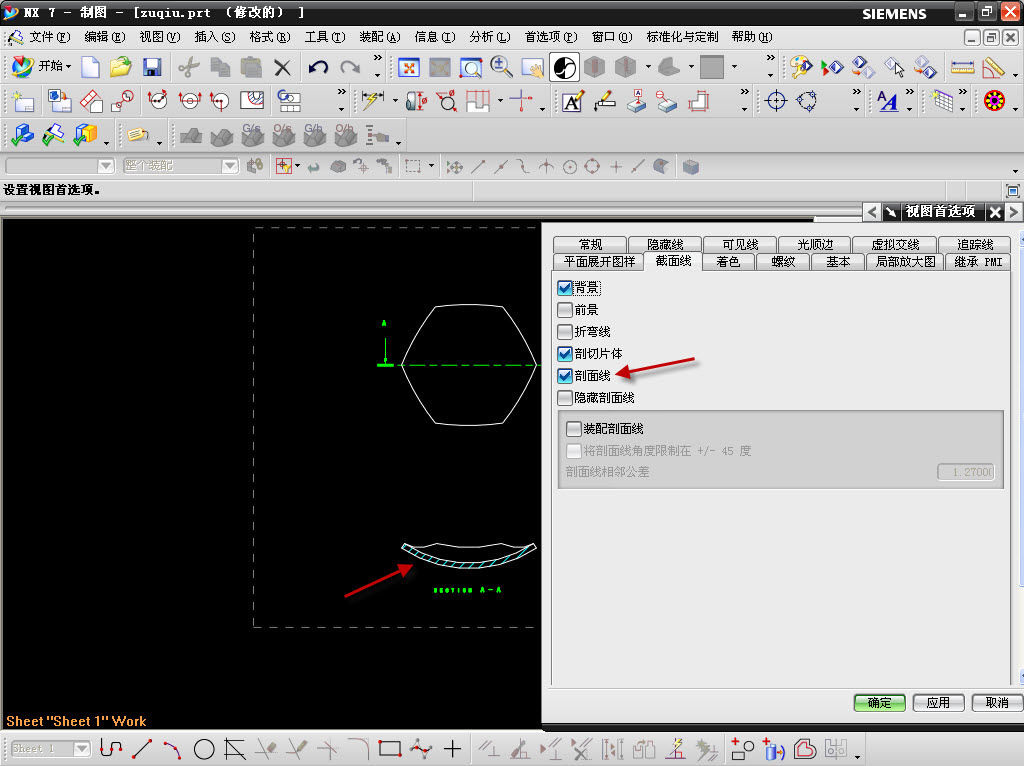The width and height of the screenshot is (1024, 766).
Task: Select the rectangle sketch tool
Action: 390,749
